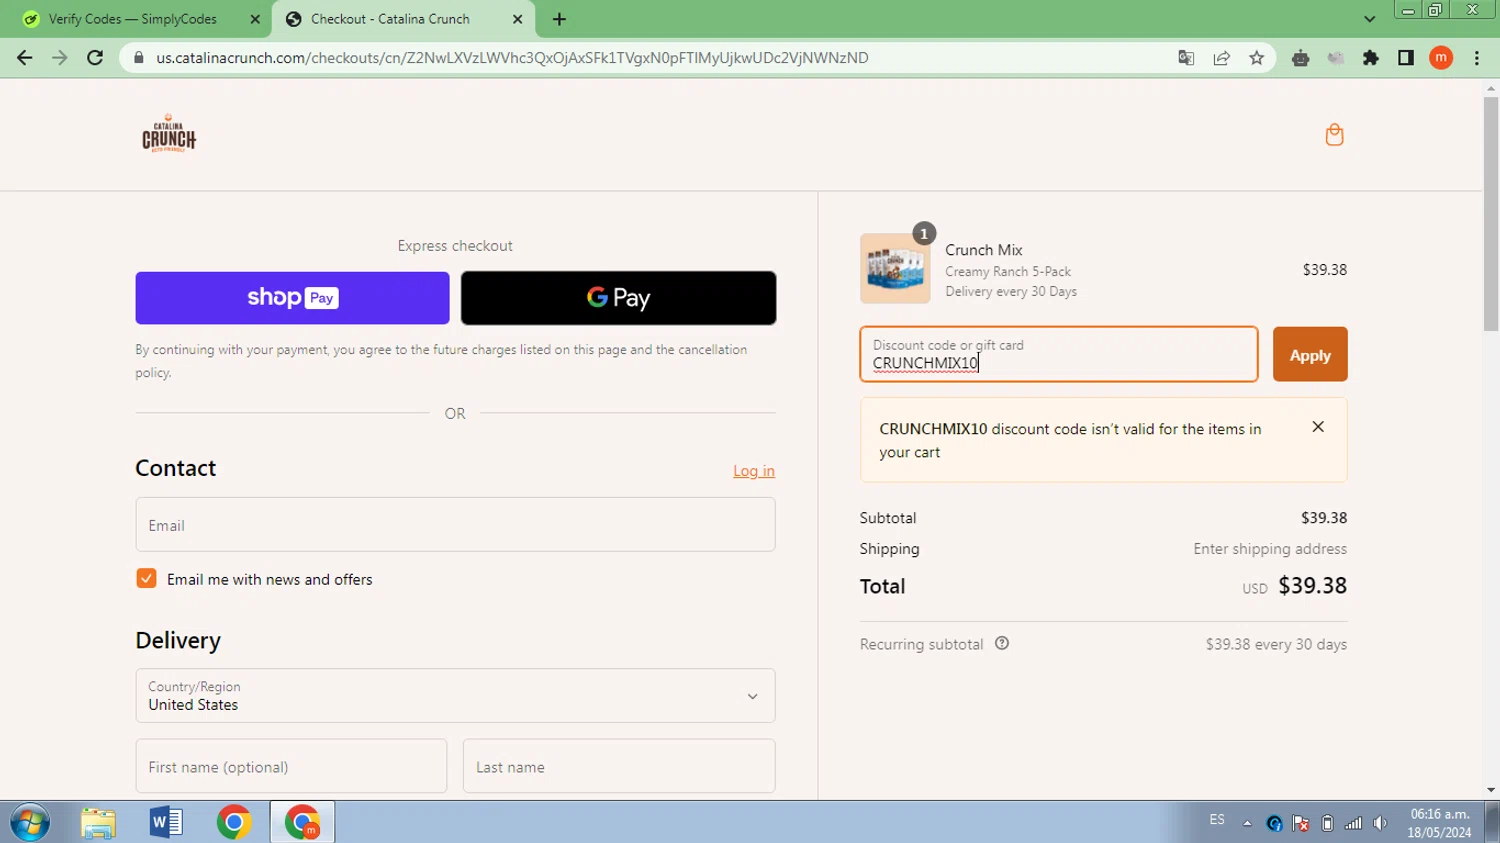Reload the checkout page
Screen dimensions: 1500x843
(x=95, y=58)
